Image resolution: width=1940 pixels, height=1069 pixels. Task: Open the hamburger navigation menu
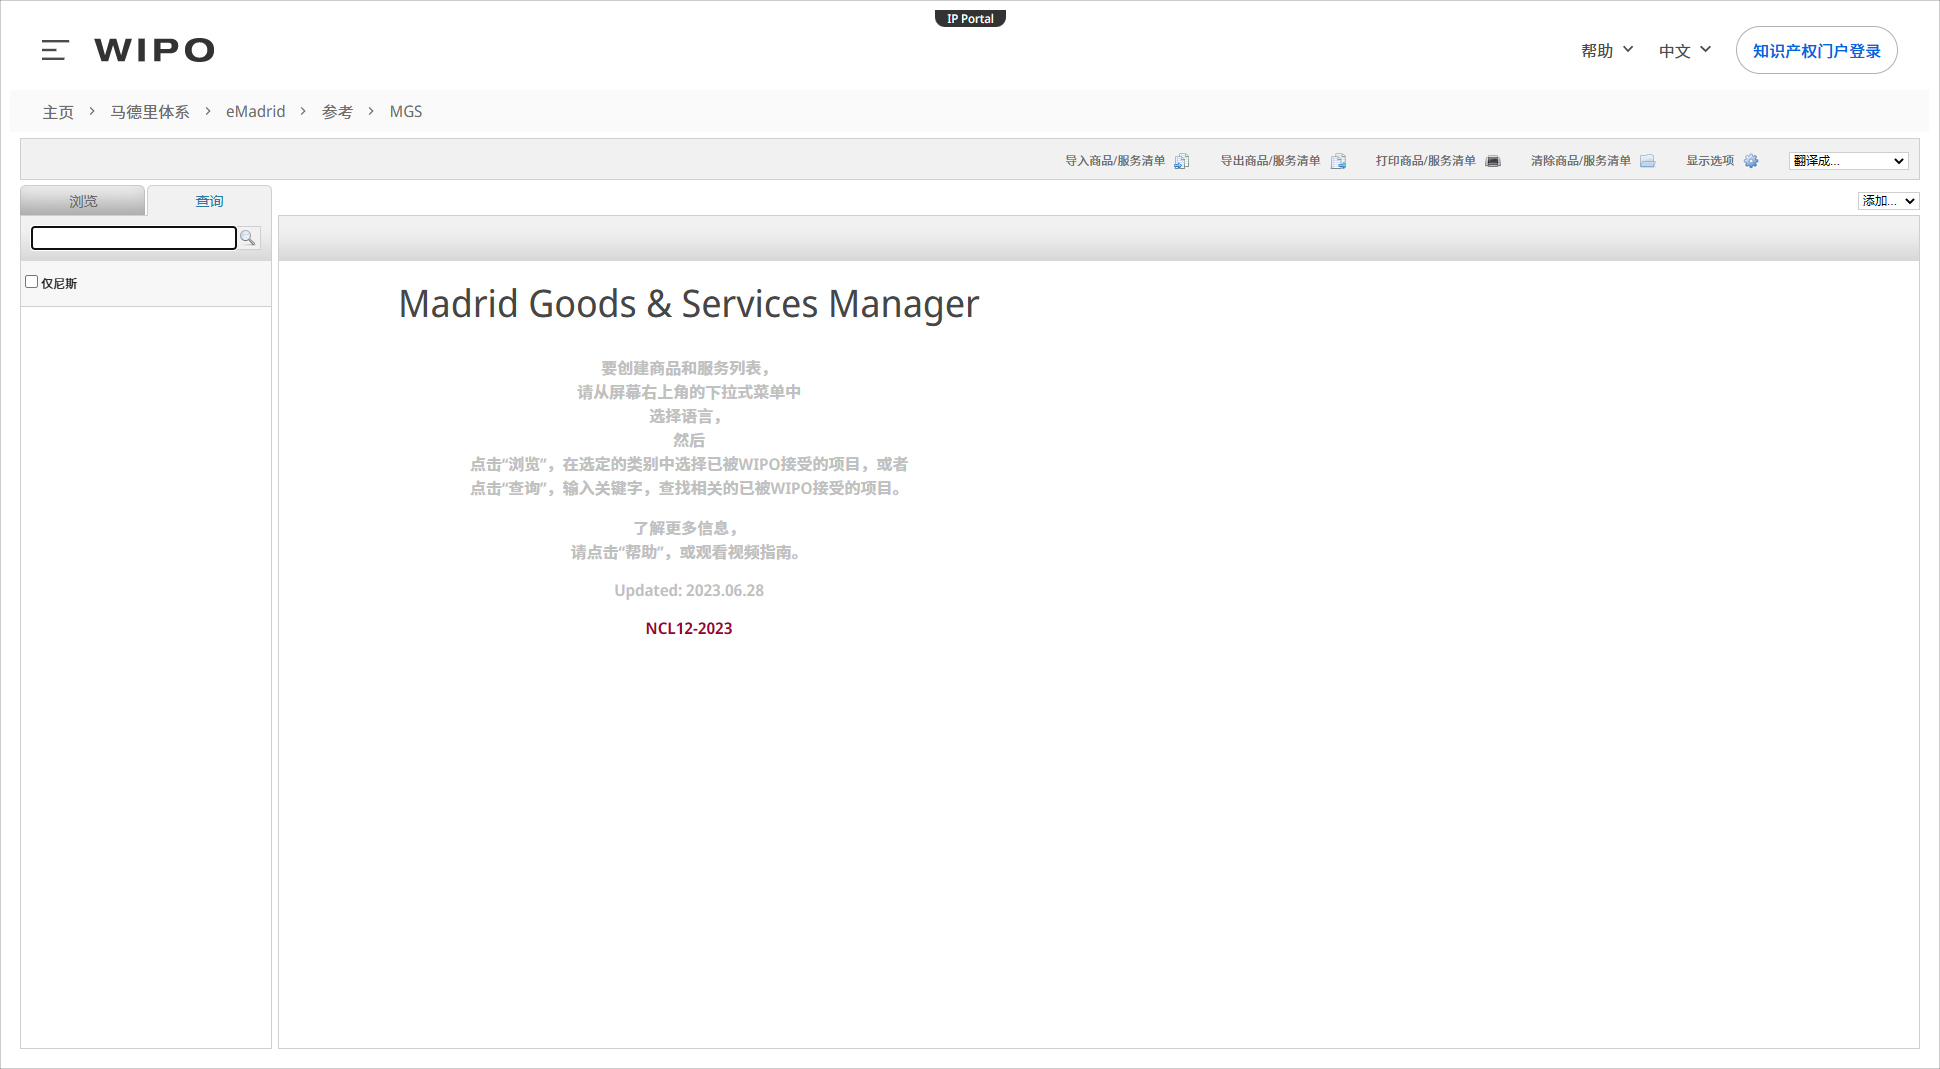point(55,50)
